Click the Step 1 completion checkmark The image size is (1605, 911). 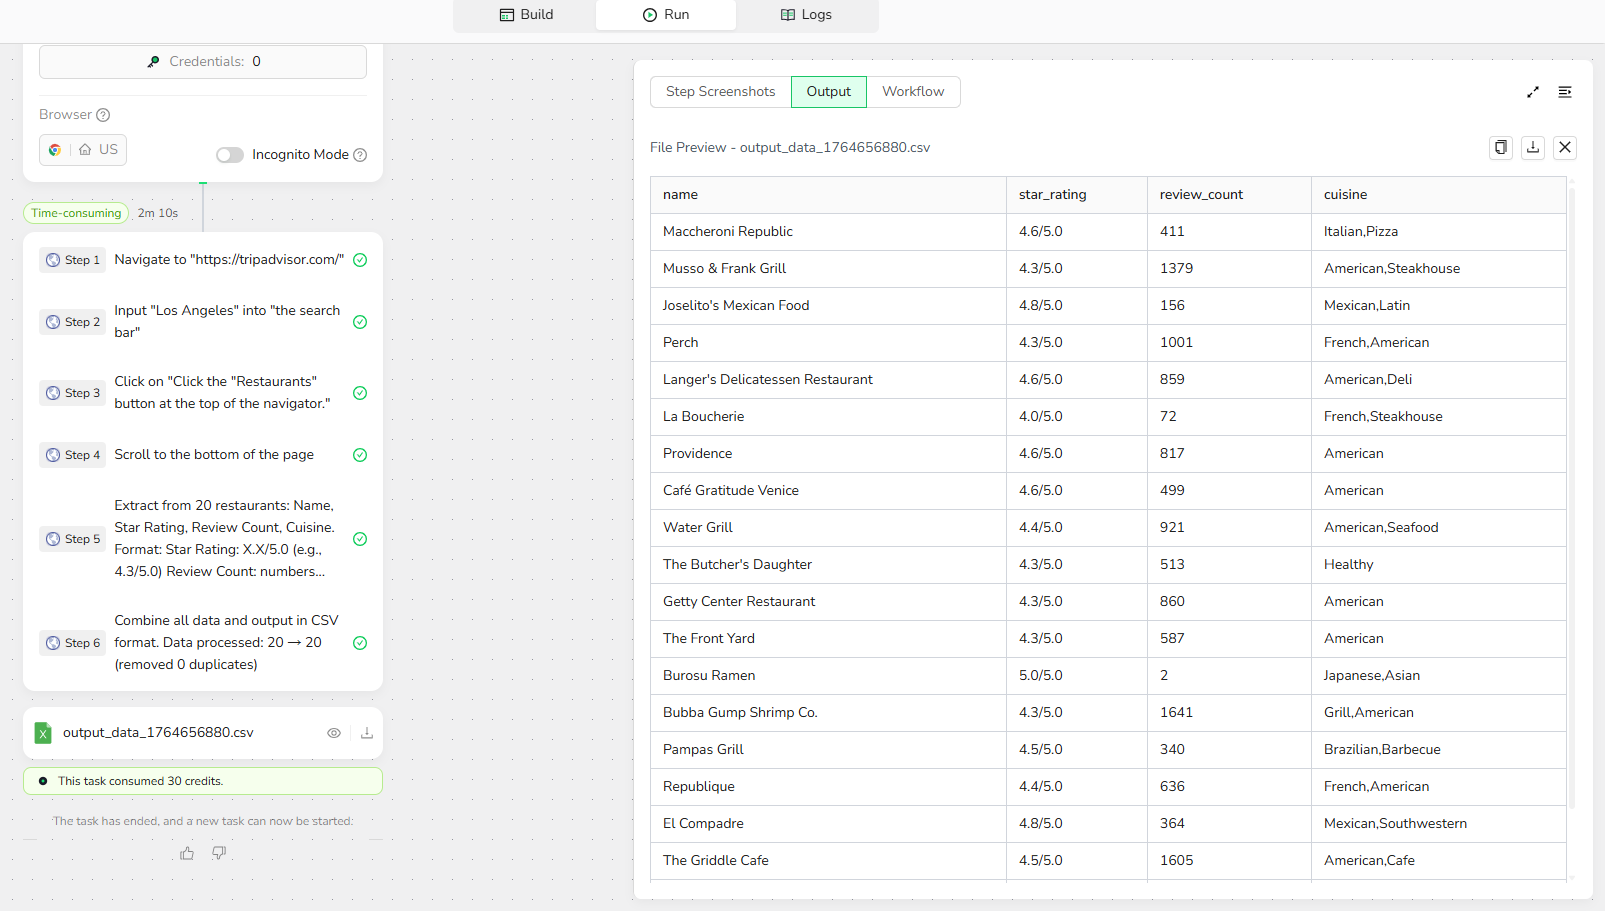pos(360,259)
